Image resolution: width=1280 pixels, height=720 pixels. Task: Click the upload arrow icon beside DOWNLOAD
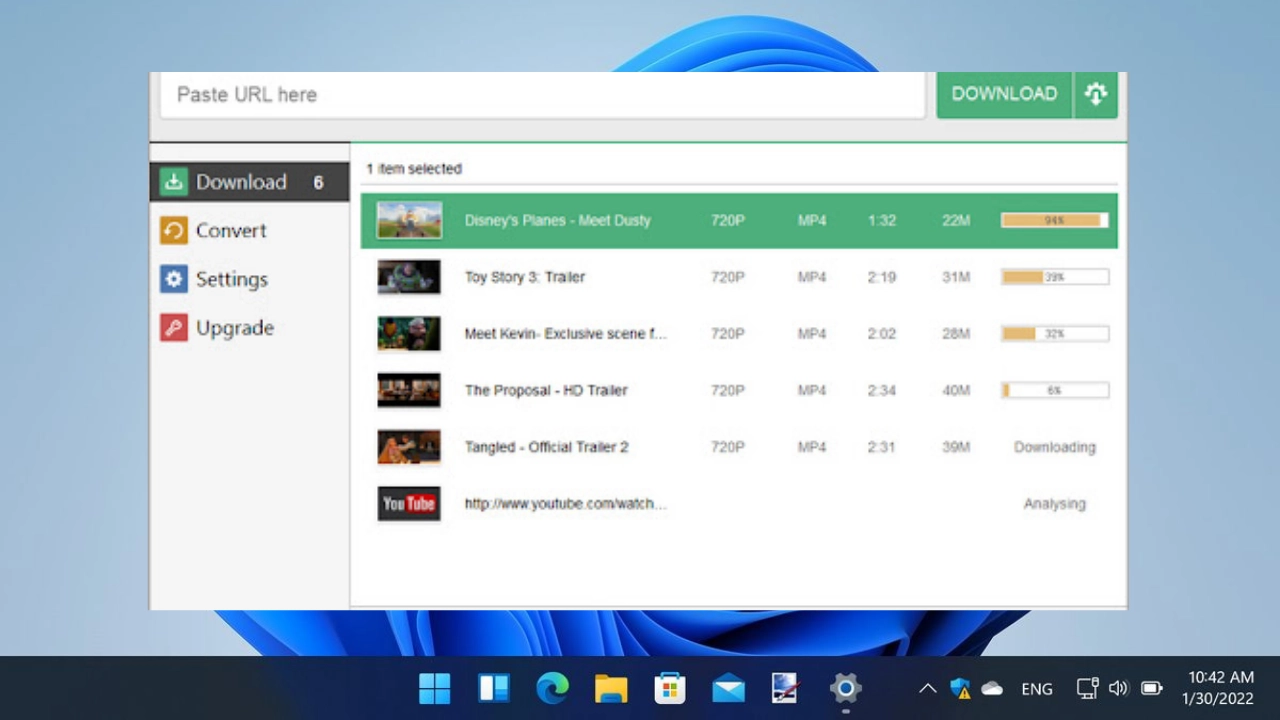point(1096,94)
